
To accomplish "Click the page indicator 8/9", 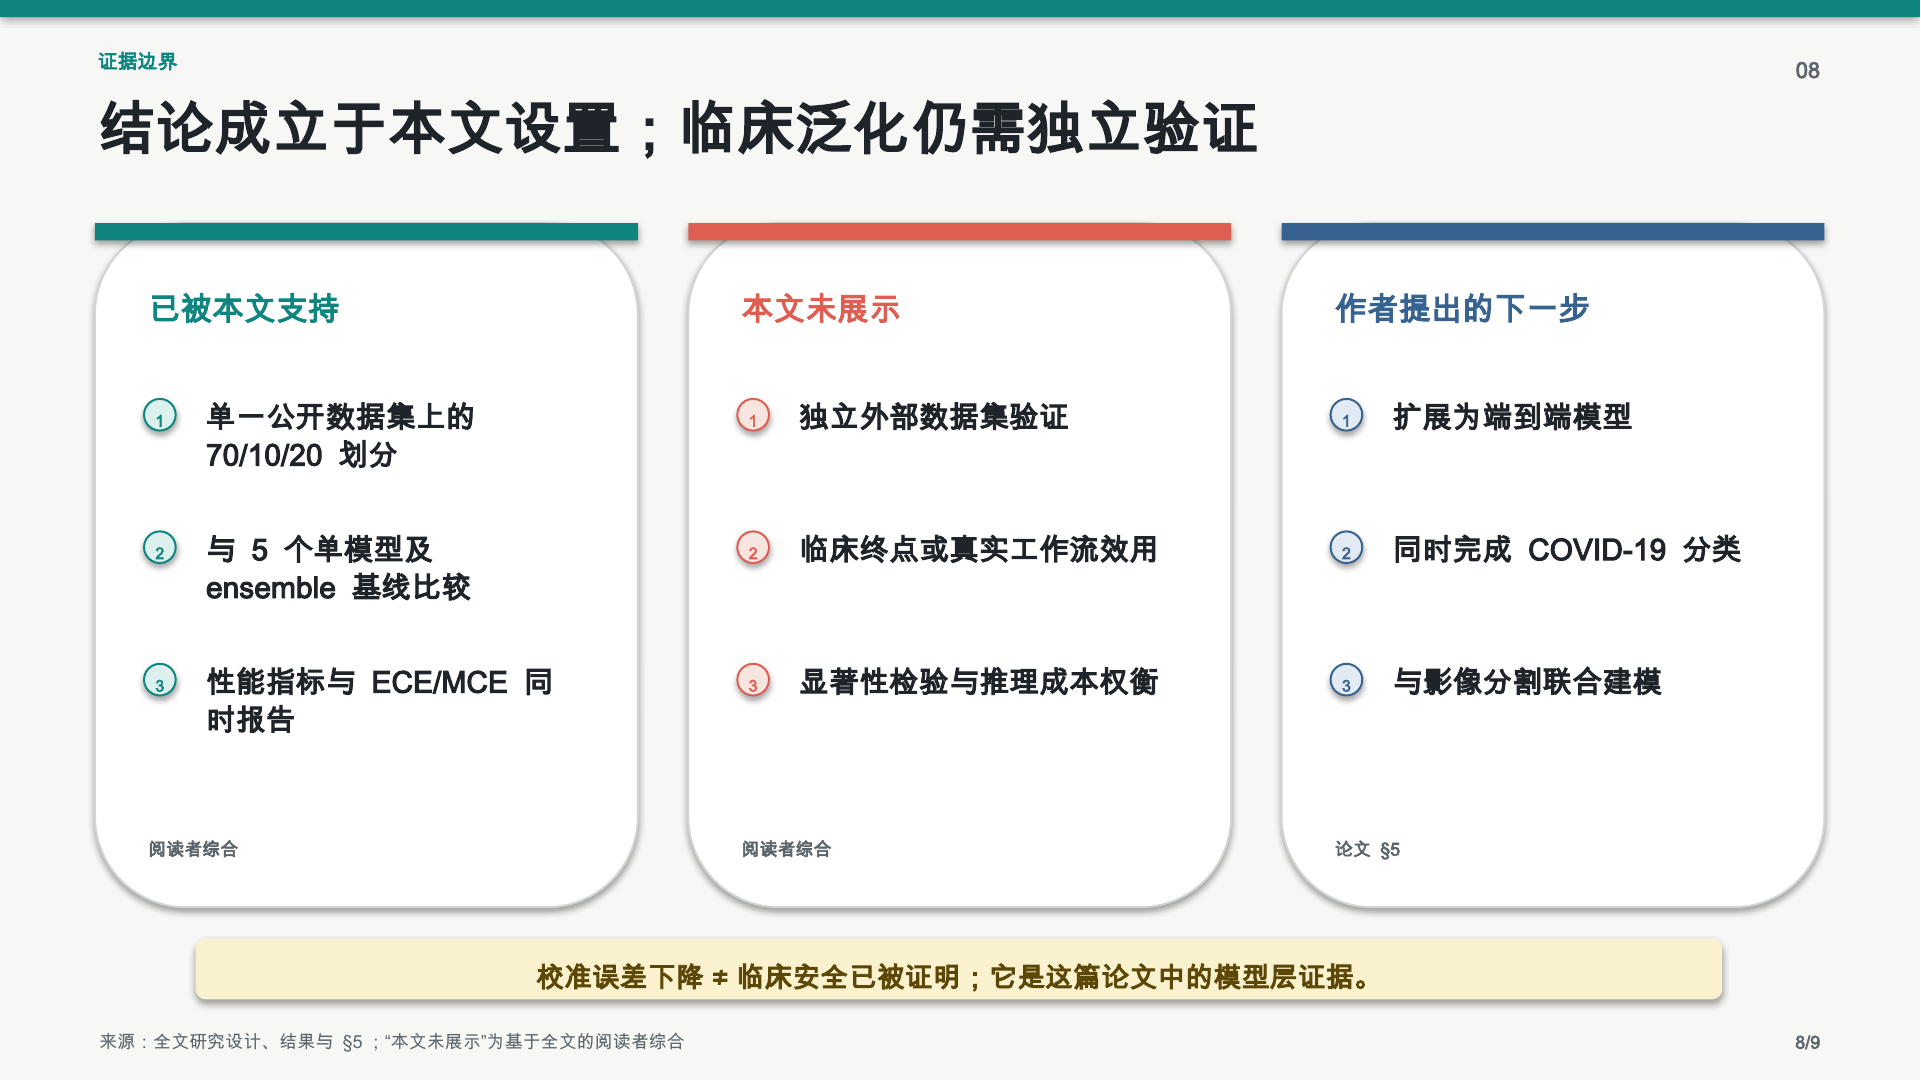I will point(1807,1042).
